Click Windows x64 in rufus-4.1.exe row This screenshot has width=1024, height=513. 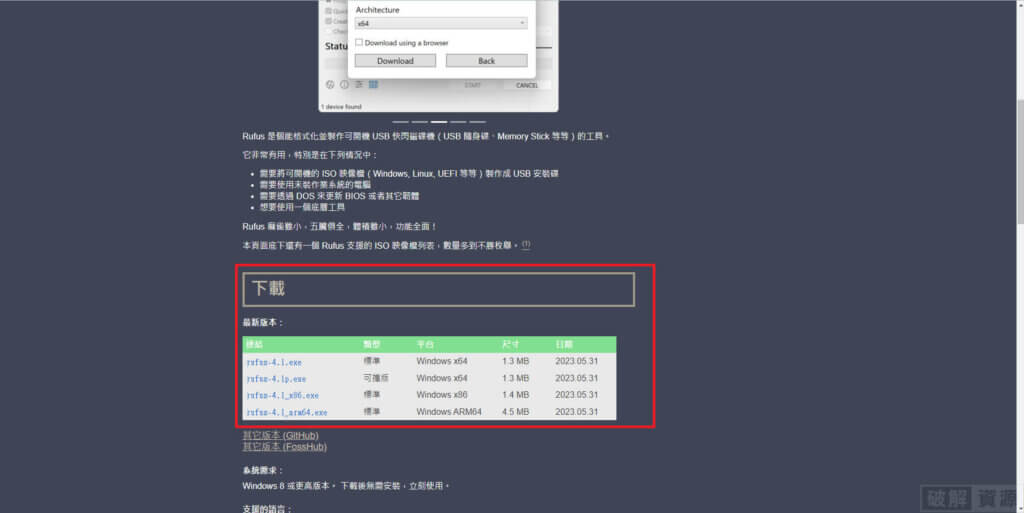point(441,361)
